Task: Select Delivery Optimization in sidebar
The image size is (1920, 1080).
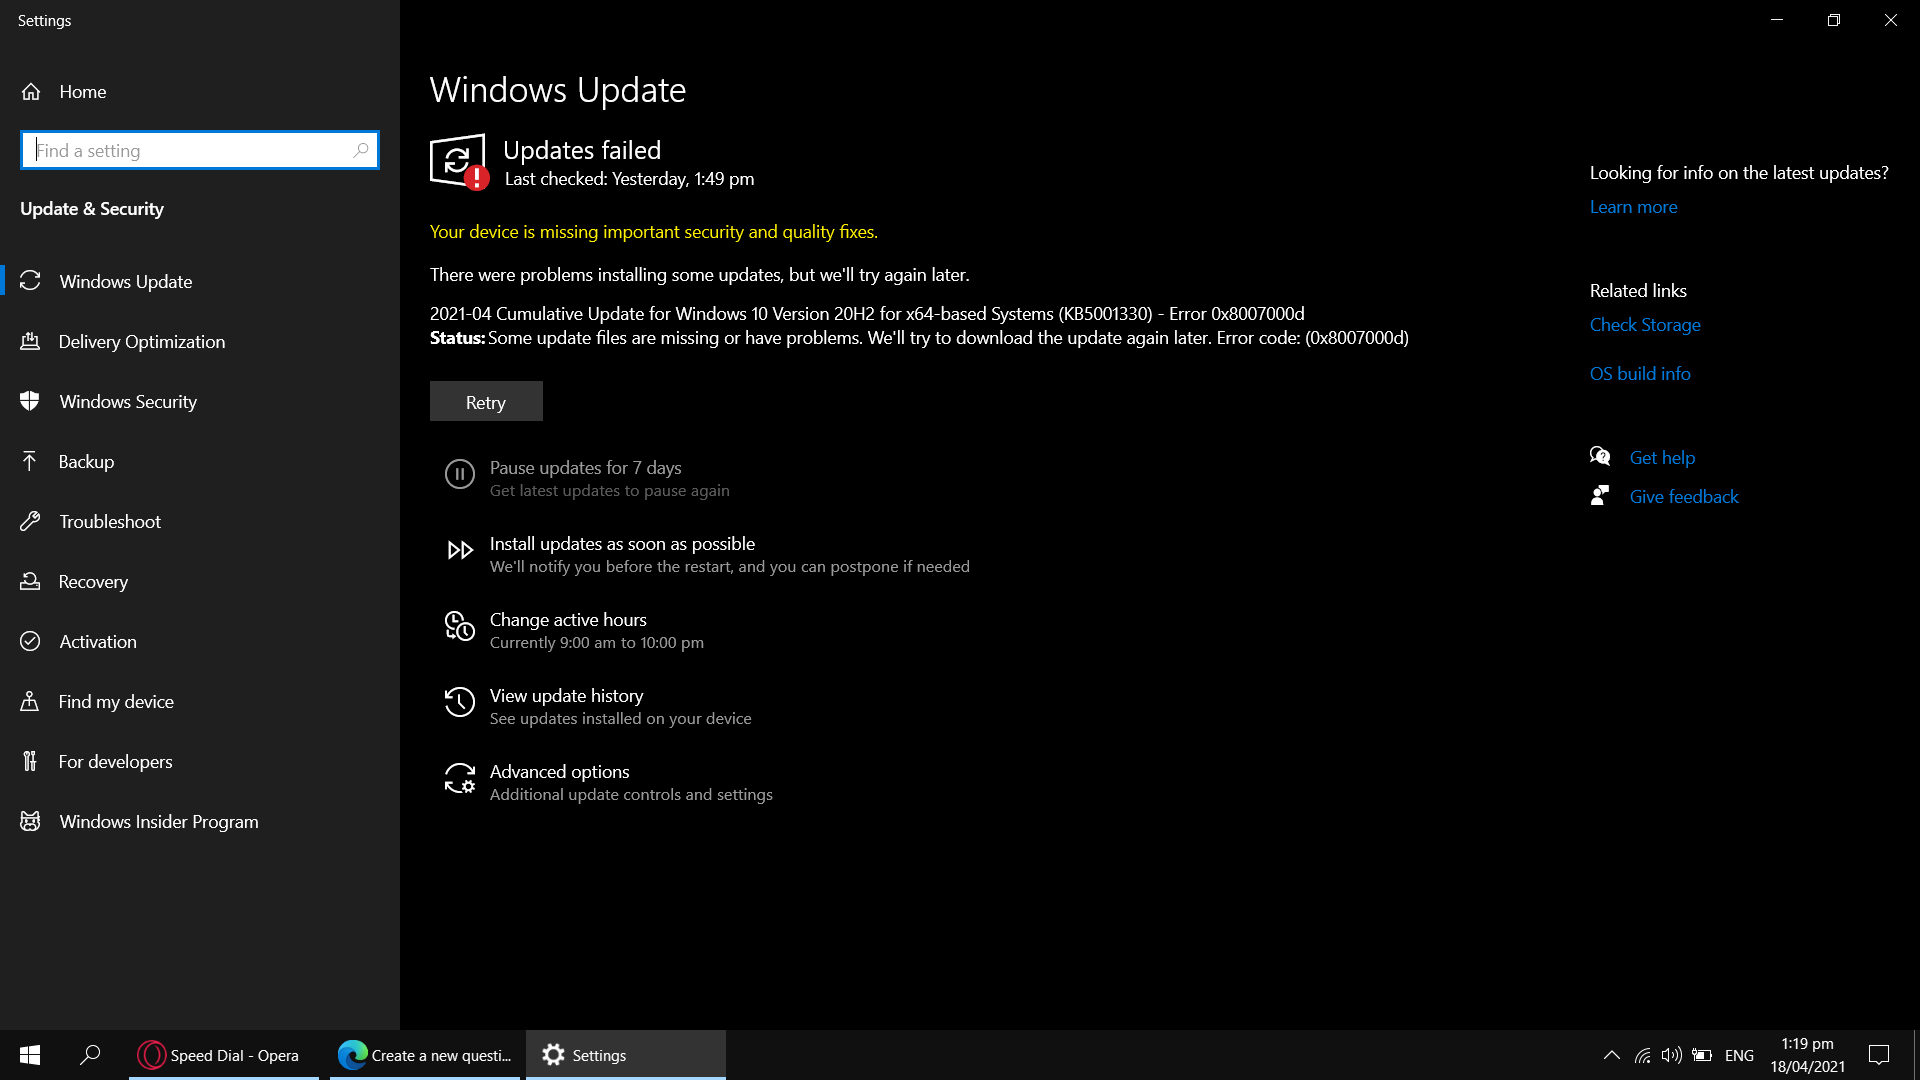Action: [200, 341]
